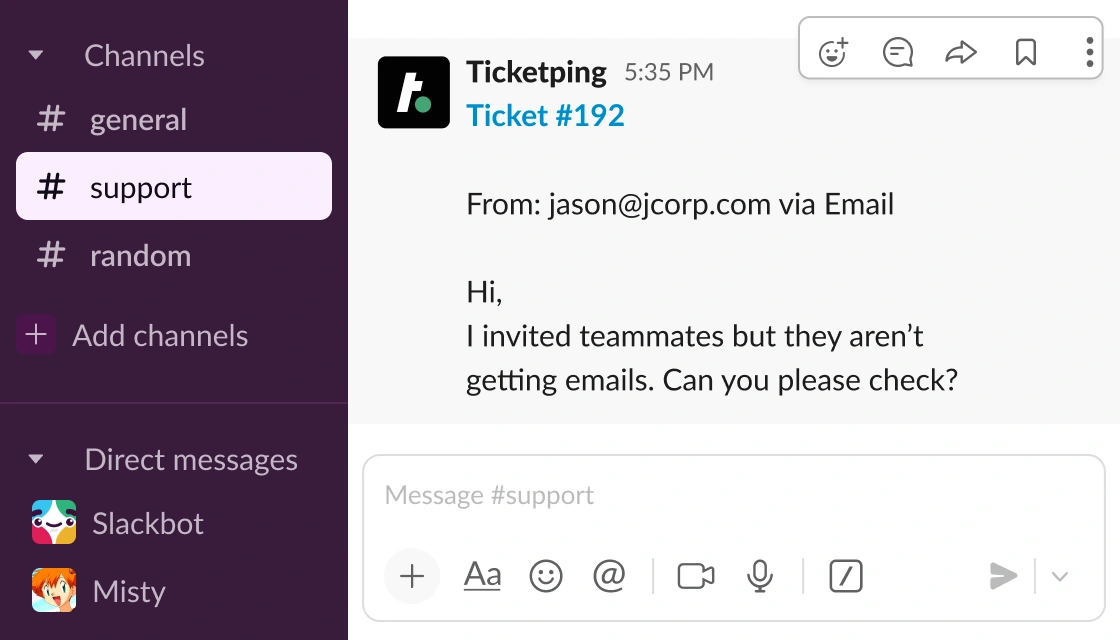Add an emoji reaction to the ticket message
The image size is (1120, 640).
[x=833, y=51]
